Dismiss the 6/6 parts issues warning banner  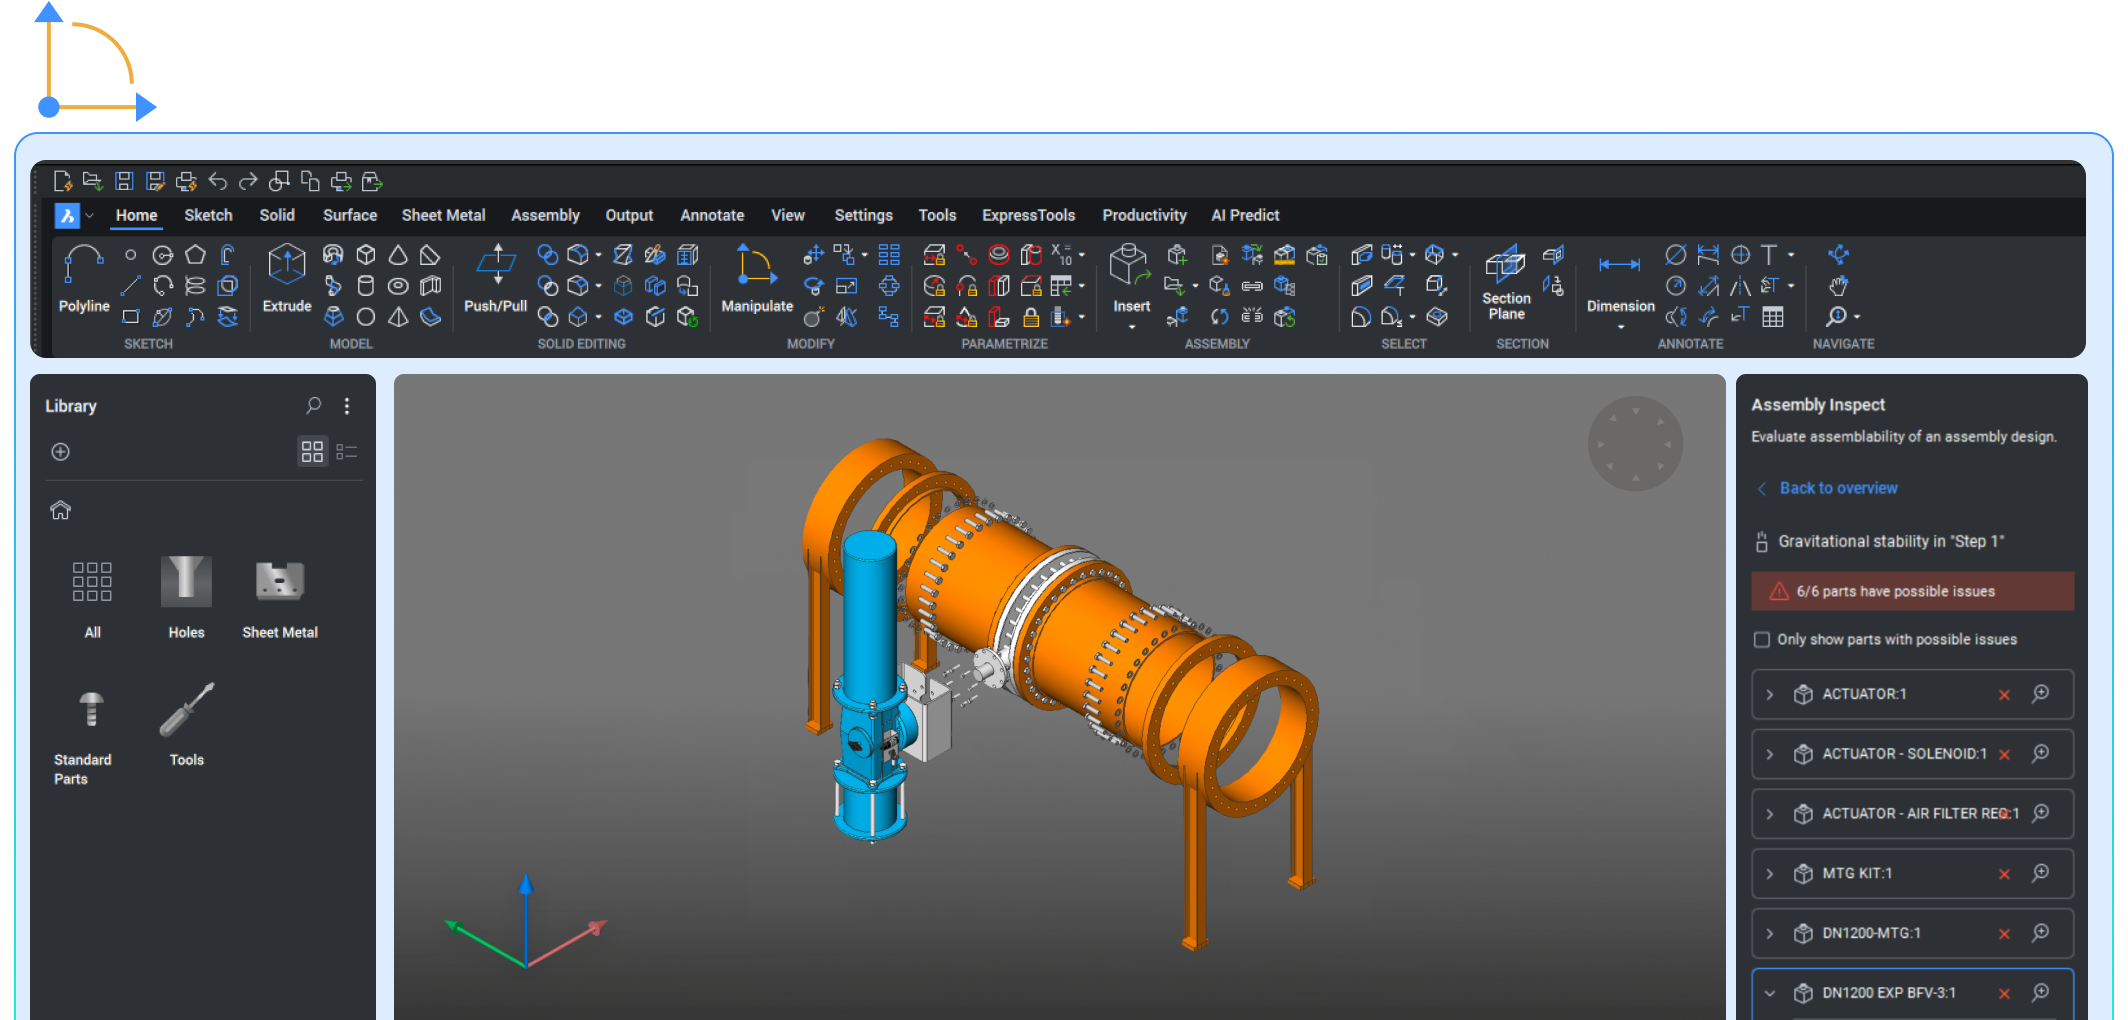pos(1912,590)
